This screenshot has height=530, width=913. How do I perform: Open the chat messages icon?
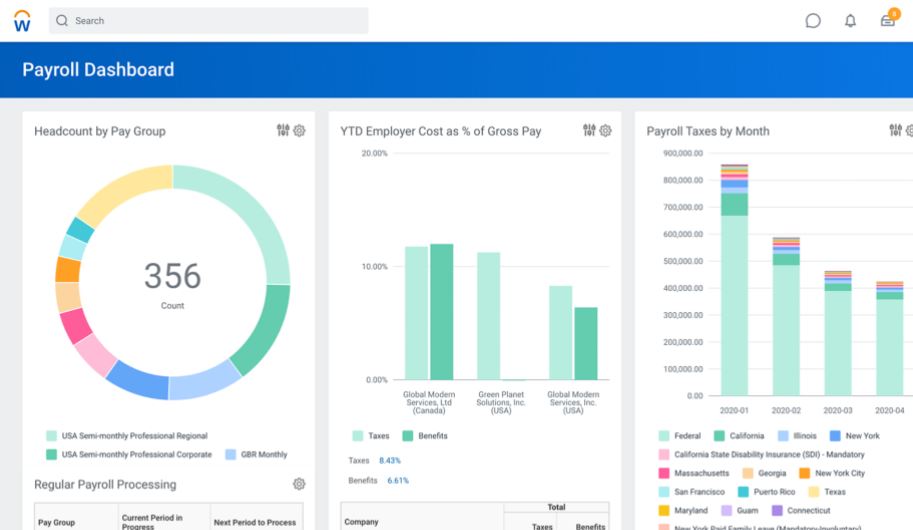pos(813,21)
